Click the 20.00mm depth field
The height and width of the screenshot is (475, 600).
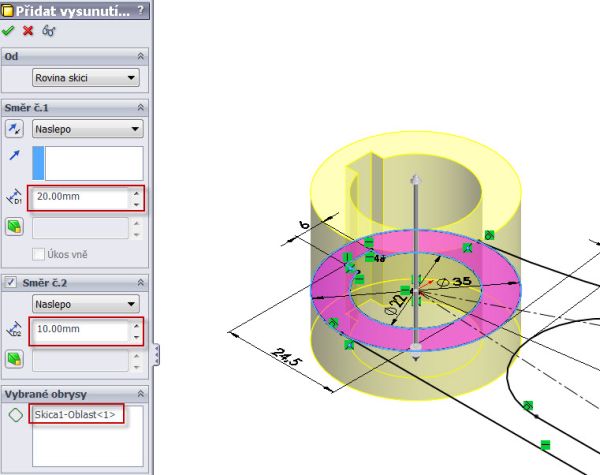pyautogui.click(x=78, y=198)
